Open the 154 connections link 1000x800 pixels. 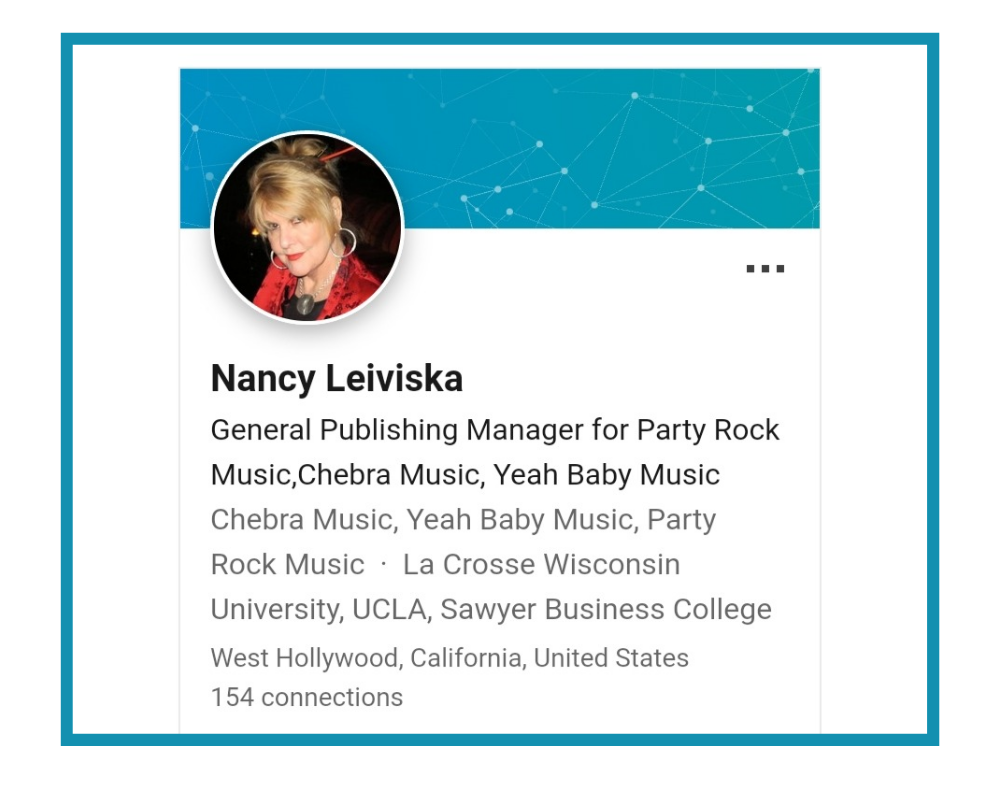point(307,697)
